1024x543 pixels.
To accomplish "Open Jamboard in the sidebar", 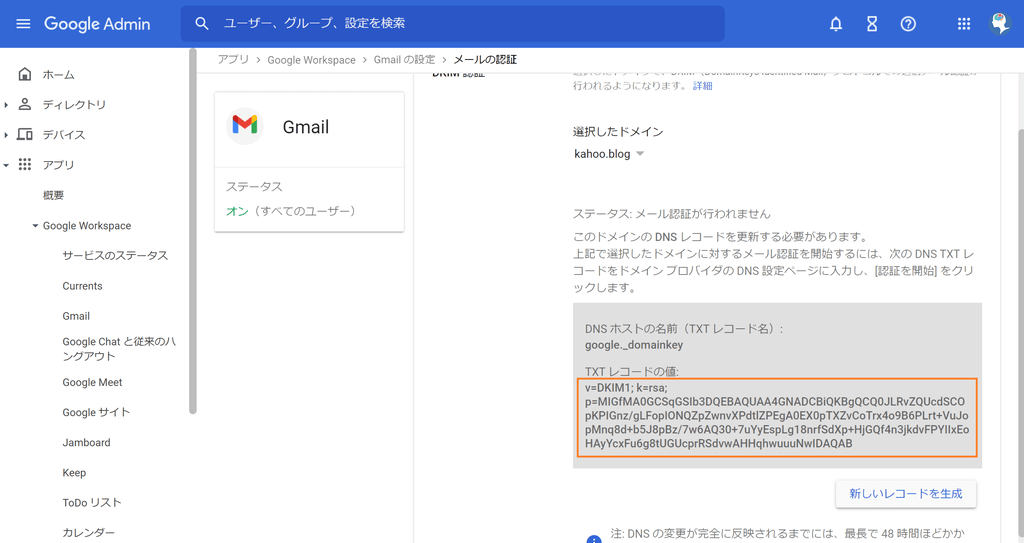I will [86, 442].
